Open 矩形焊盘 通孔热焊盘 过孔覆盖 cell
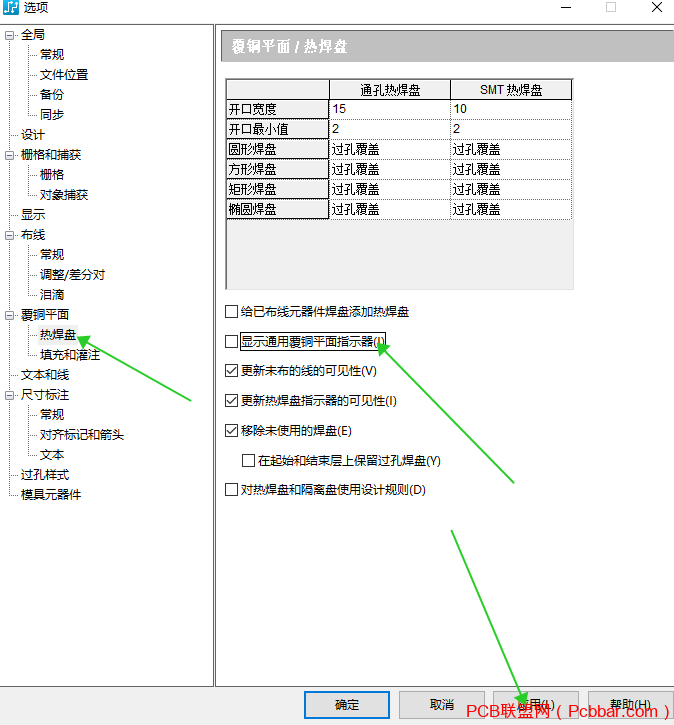The width and height of the screenshot is (674, 725). pyautogui.click(x=390, y=189)
